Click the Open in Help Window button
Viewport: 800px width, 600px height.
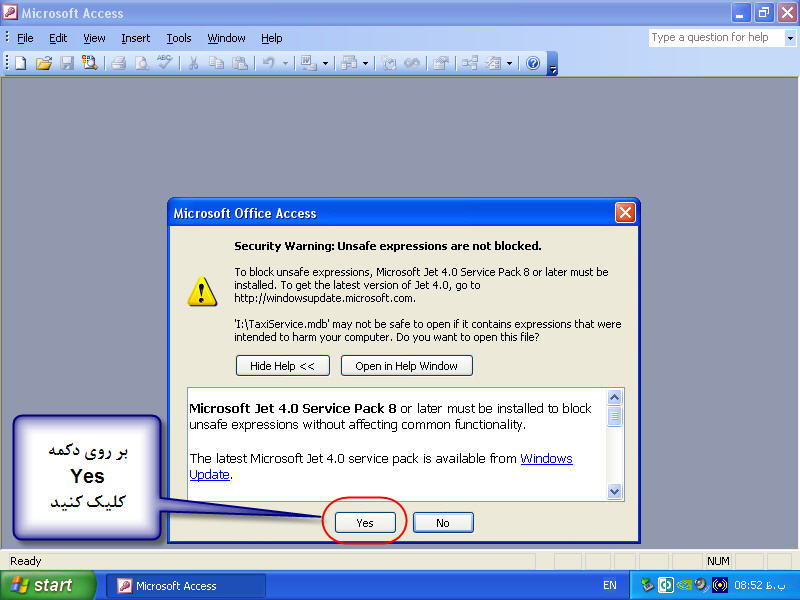[x=407, y=366]
